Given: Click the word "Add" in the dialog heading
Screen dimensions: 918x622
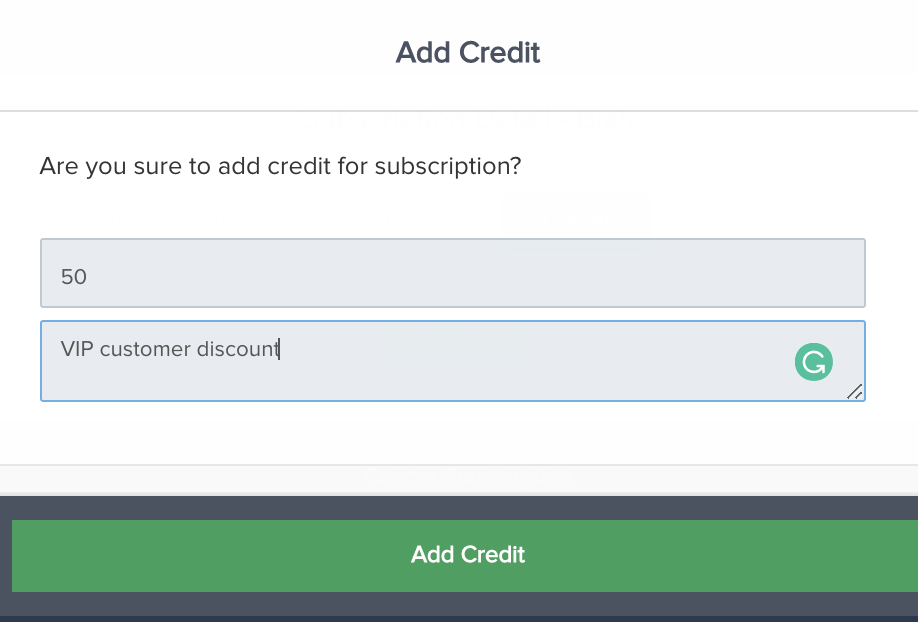Looking at the screenshot, I should (423, 52).
